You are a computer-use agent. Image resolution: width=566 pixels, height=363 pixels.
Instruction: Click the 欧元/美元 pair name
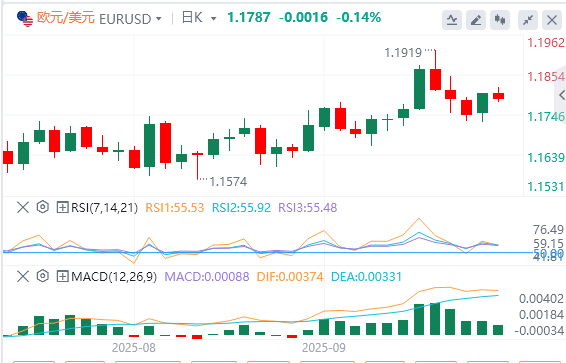pos(66,17)
